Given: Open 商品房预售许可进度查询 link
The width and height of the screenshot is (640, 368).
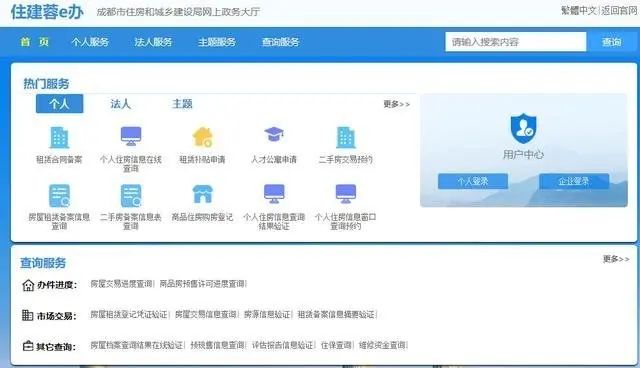Looking at the screenshot, I should (202, 284).
